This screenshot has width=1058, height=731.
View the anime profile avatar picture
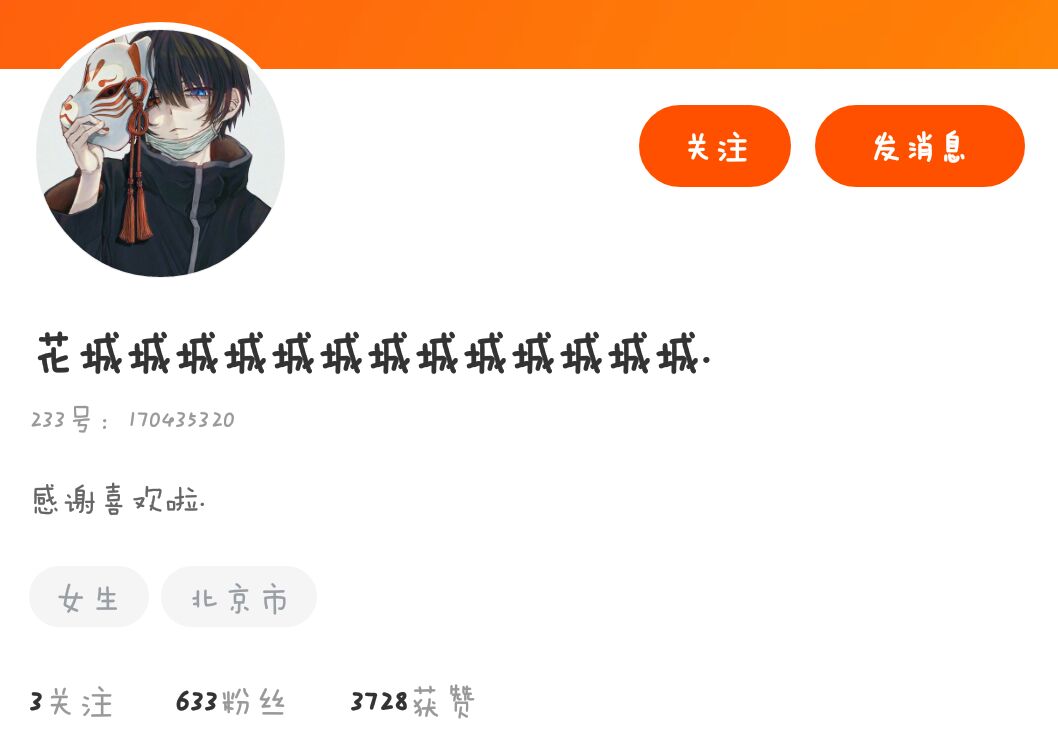[x=161, y=152]
